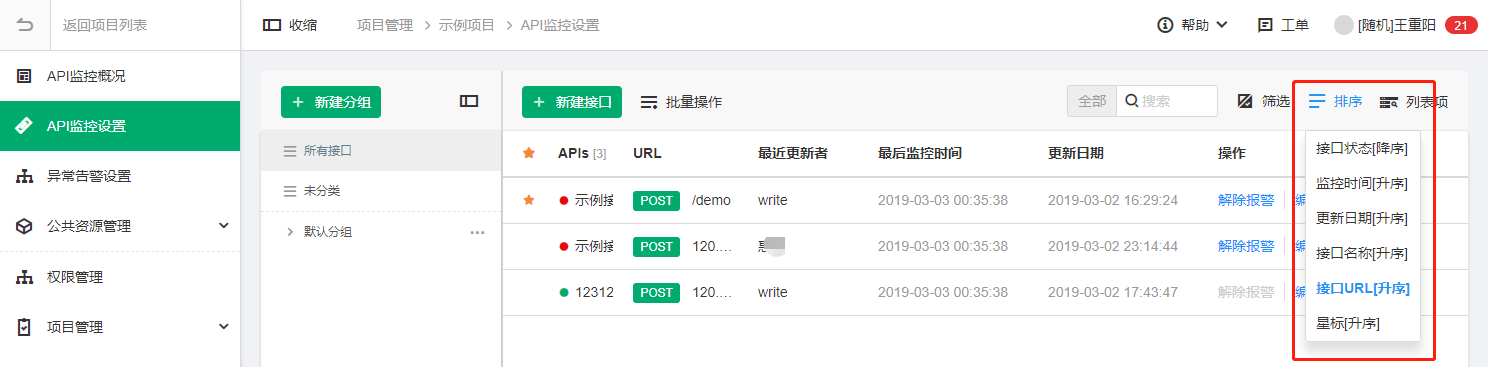Toggle the star on the /demo row

pyautogui.click(x=529, y=200)
